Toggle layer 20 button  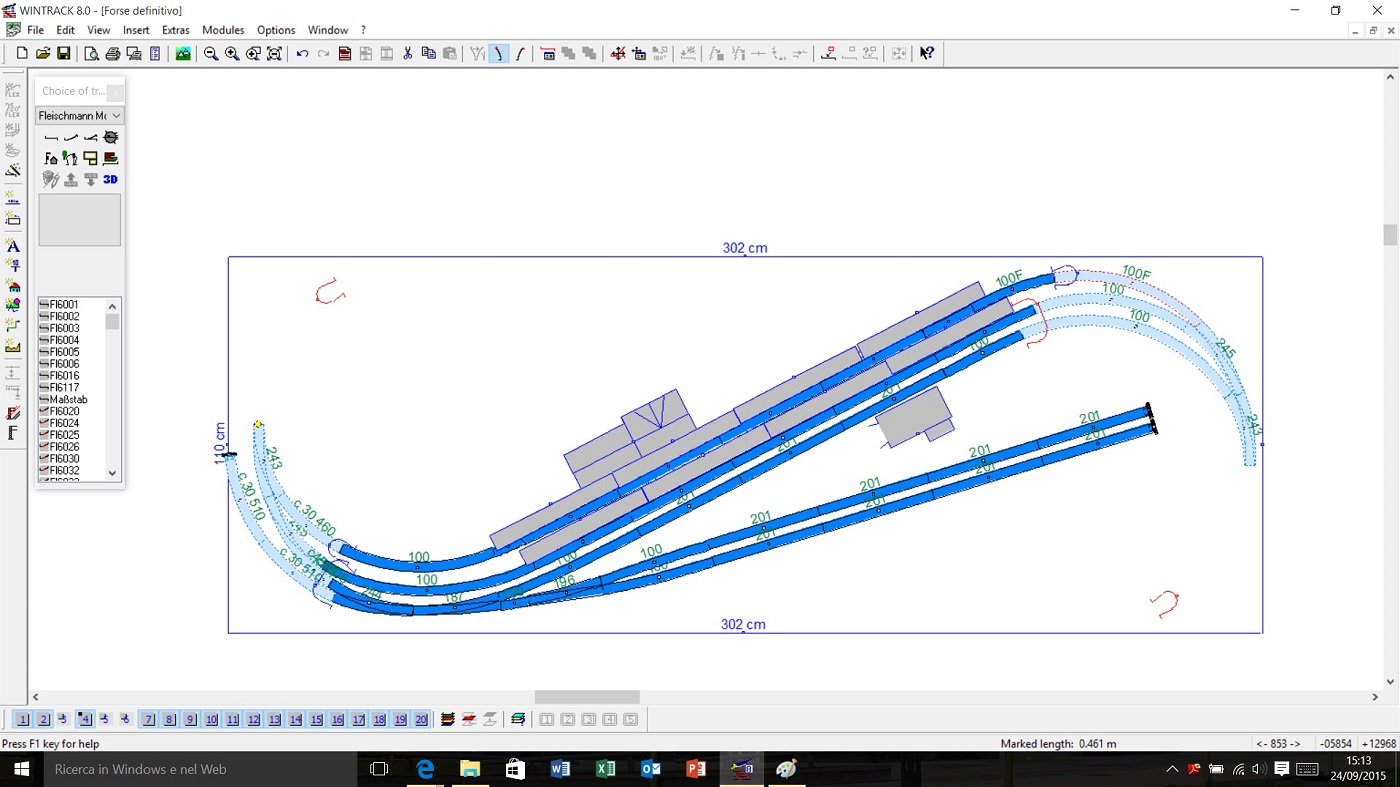coord(421,720)
